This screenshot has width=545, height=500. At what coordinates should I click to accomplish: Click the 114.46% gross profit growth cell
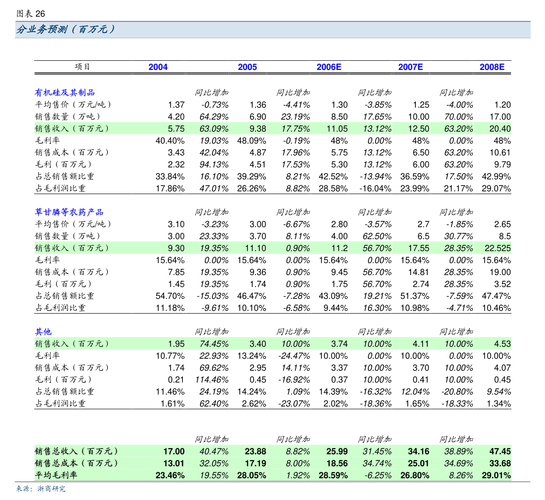tap(212, 380)
